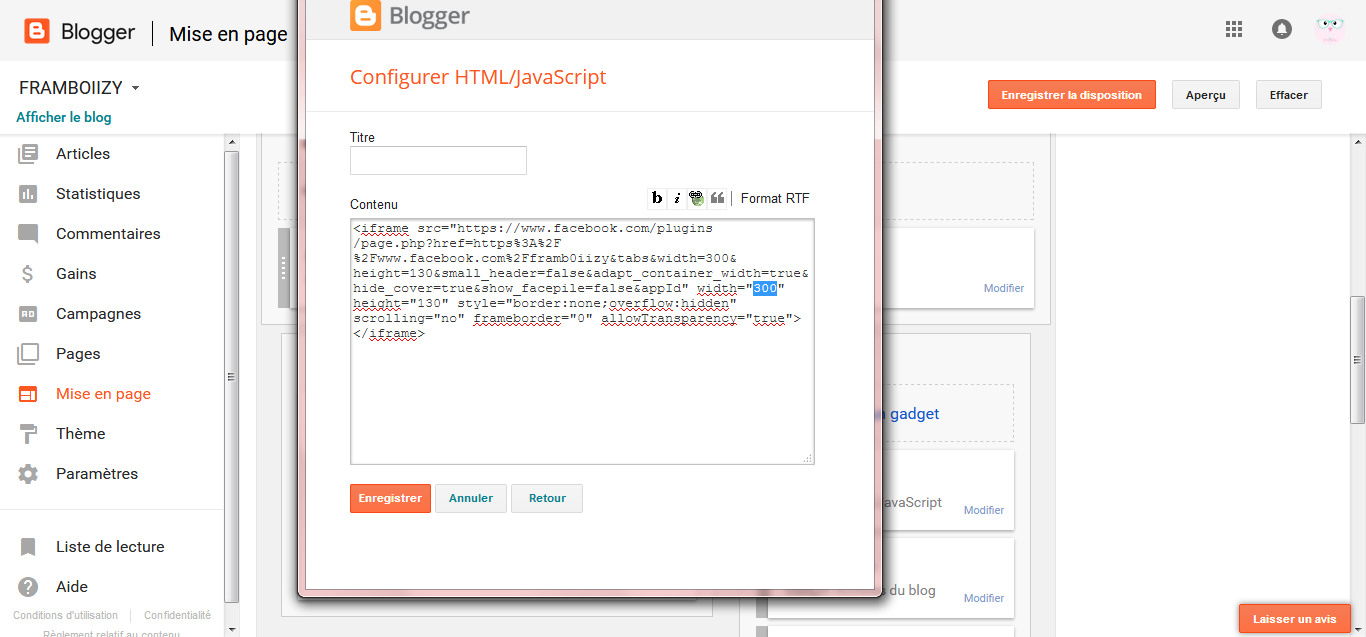Click the Statistiques bar chart icon
The height and width of the screenshot is (637, 1366).
click(28, 194)
